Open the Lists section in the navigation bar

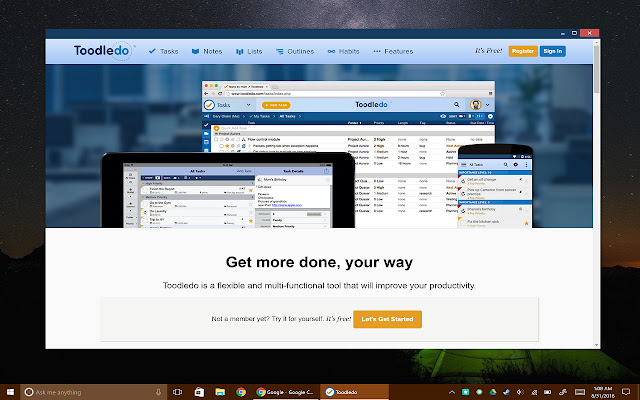coord(249,51)
